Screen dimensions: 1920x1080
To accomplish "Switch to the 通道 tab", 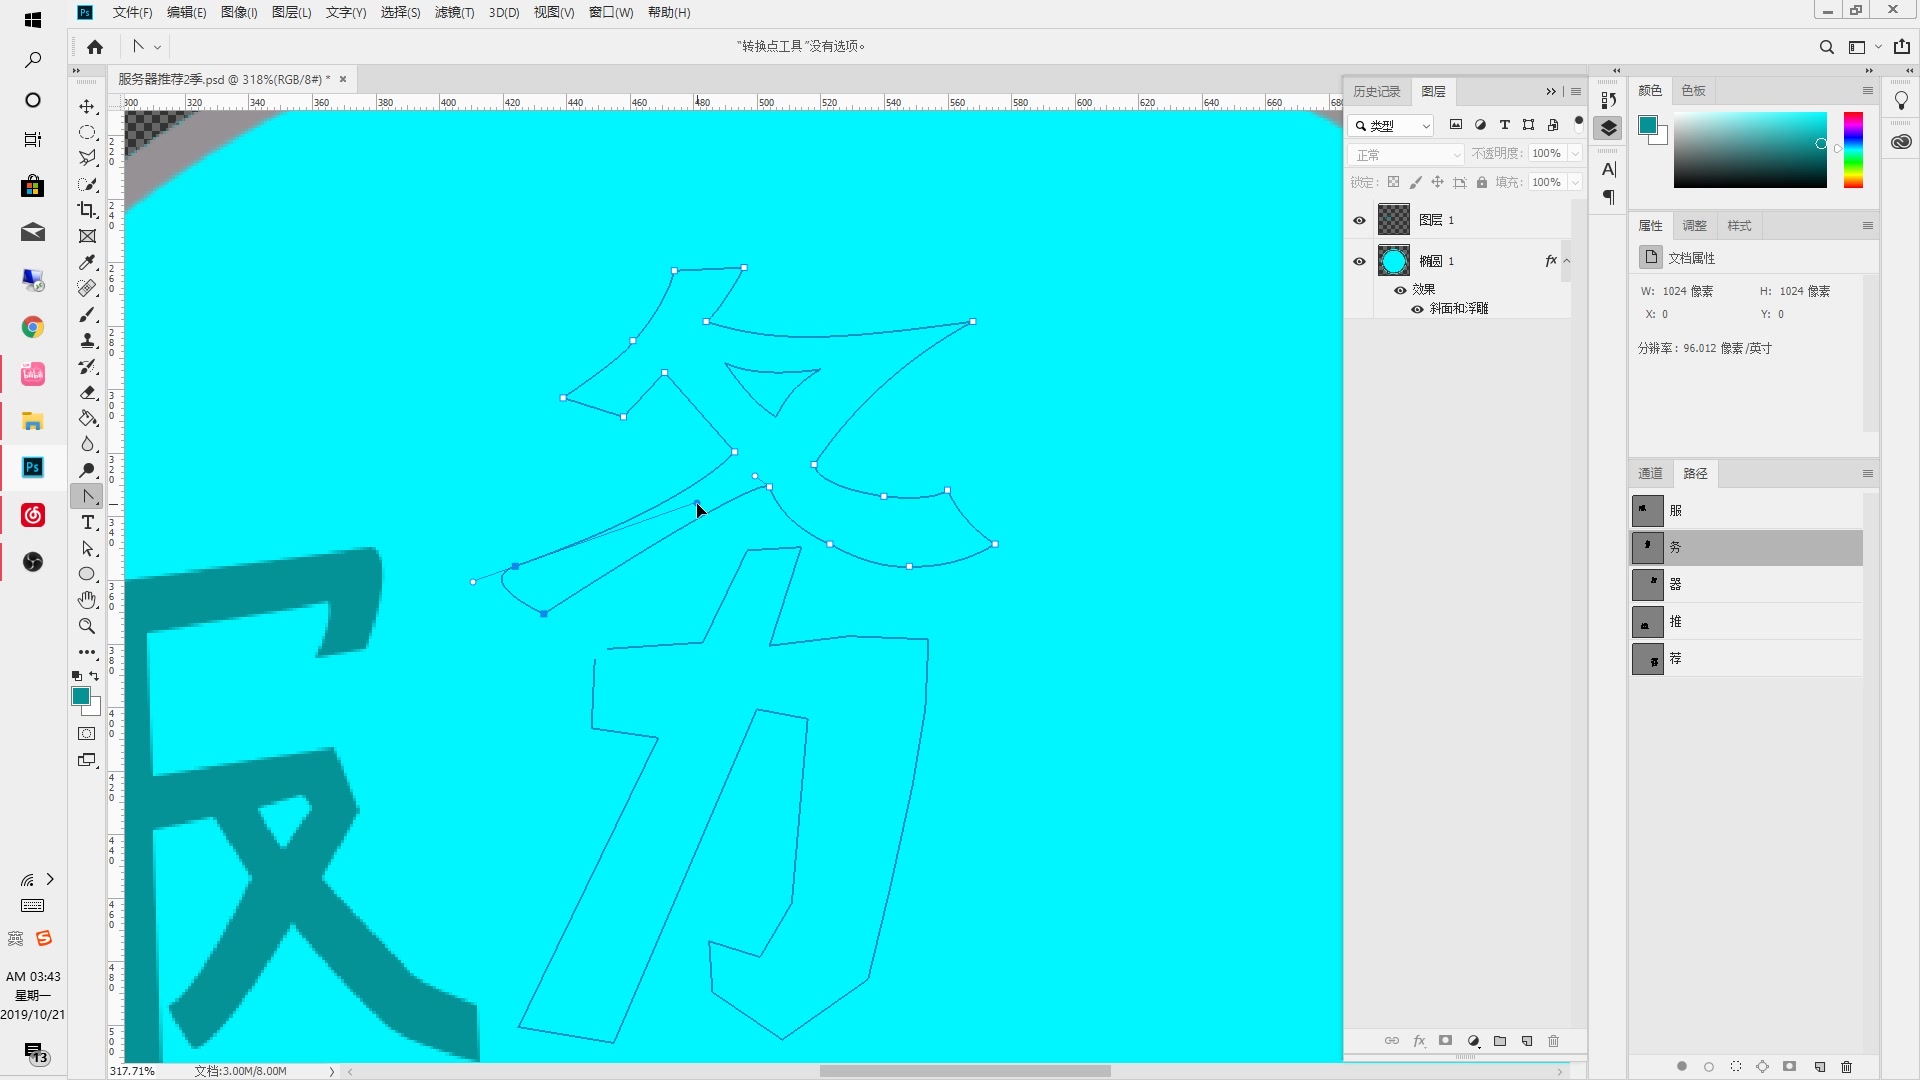I will [x=1650, y=473].
